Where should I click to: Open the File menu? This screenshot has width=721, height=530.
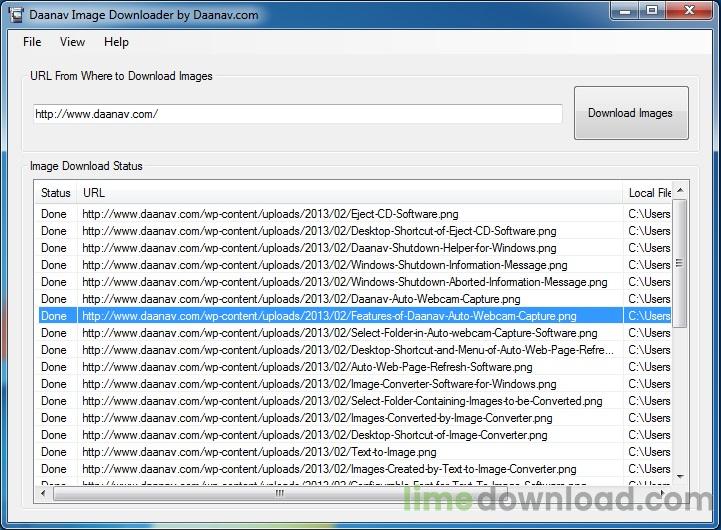click(32, 42)
